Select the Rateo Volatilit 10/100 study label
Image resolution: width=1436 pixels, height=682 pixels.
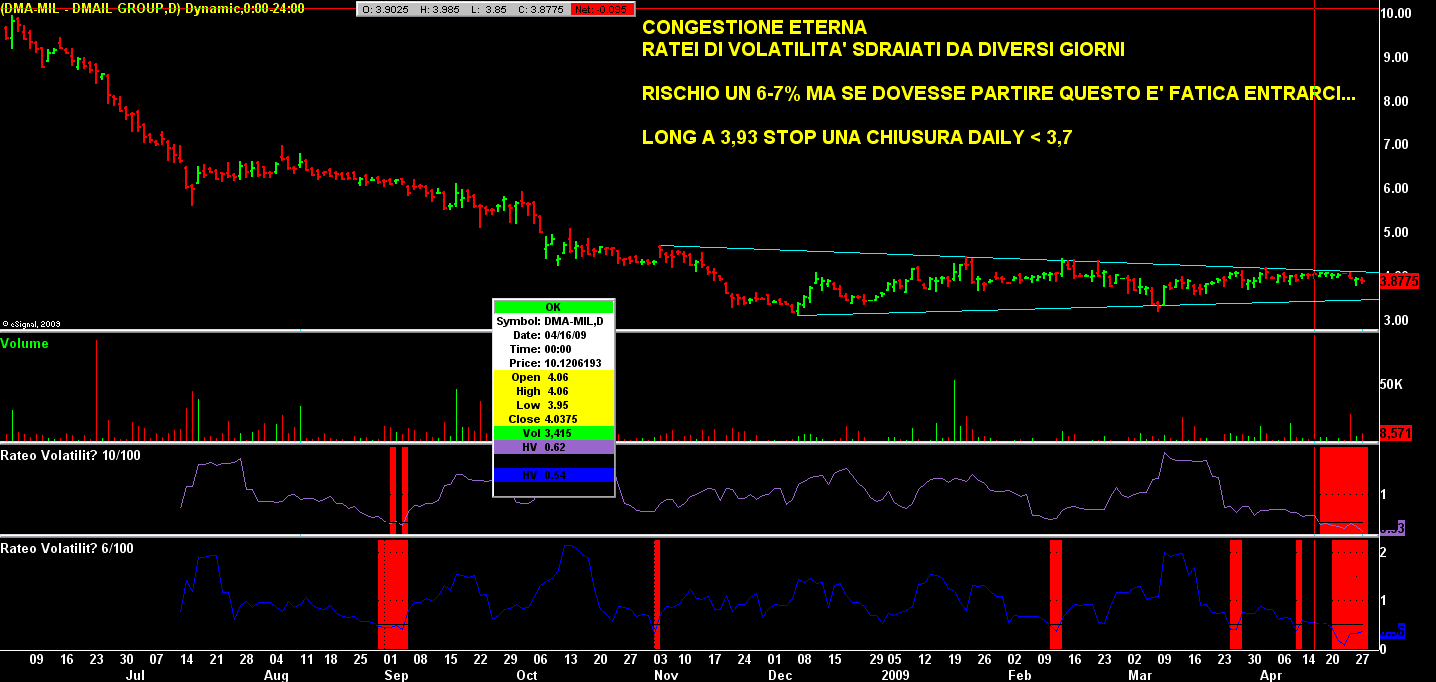(67, 455)
